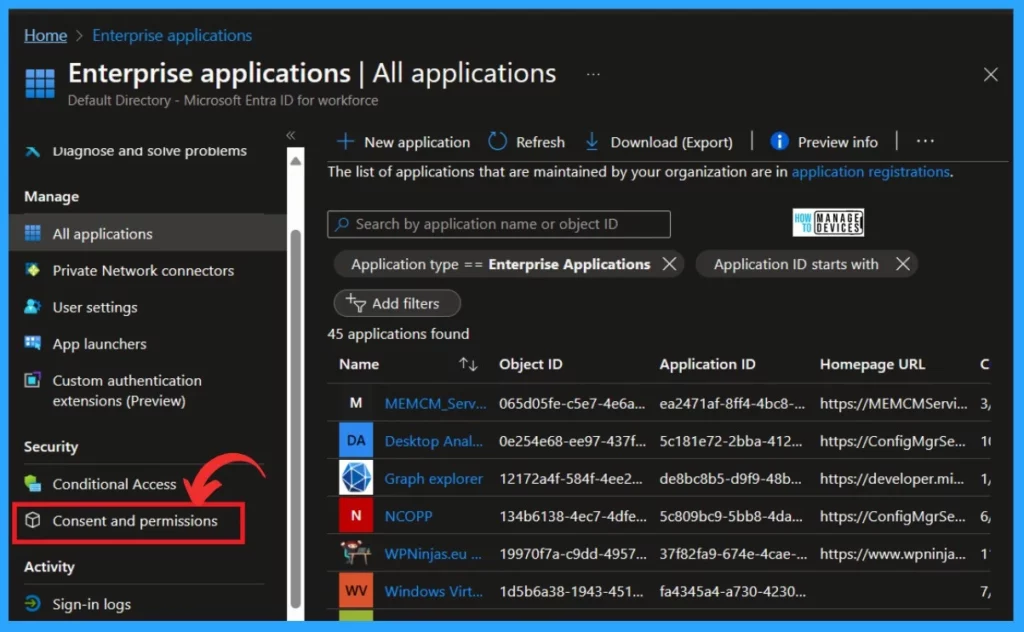Go to Home breadcrumb link
Screen dimensions: 1024x632
[x=46, y=35]
